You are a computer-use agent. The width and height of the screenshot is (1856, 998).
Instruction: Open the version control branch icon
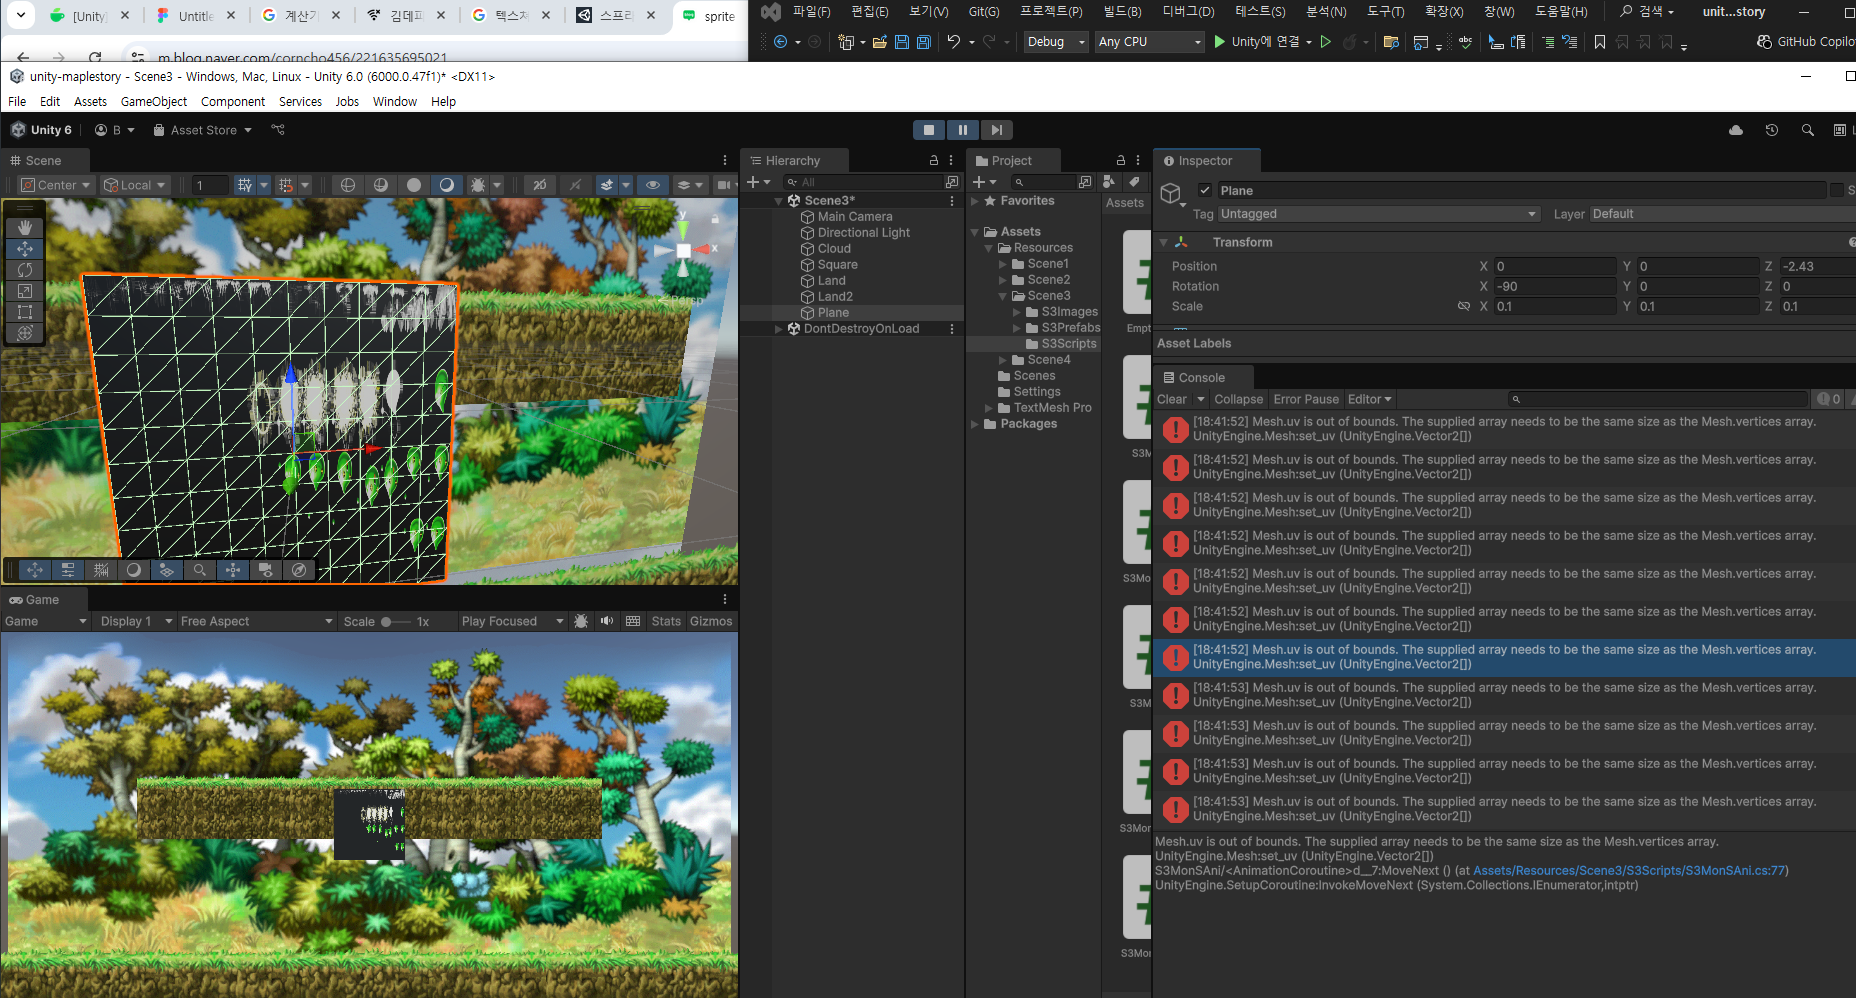click(x=278, y=130)
